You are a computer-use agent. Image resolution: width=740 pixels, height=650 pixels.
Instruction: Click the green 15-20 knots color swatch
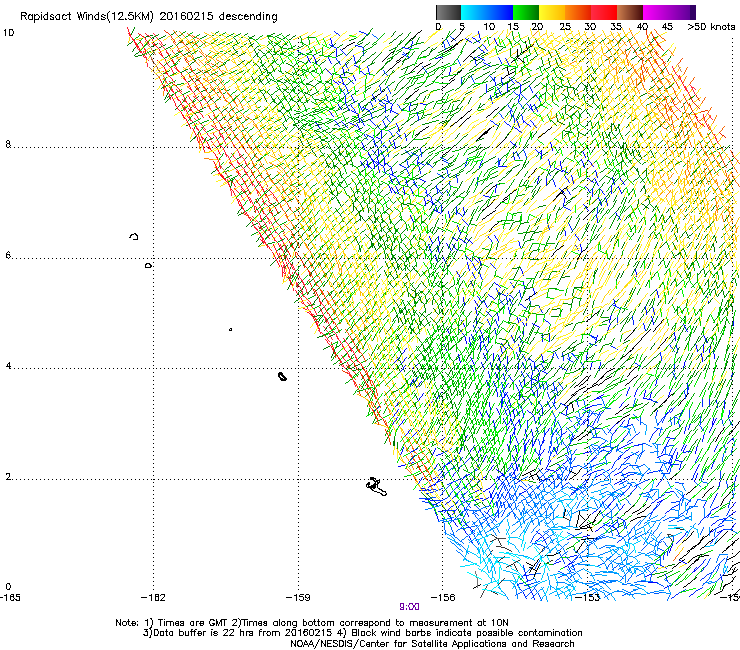[526, 12]
